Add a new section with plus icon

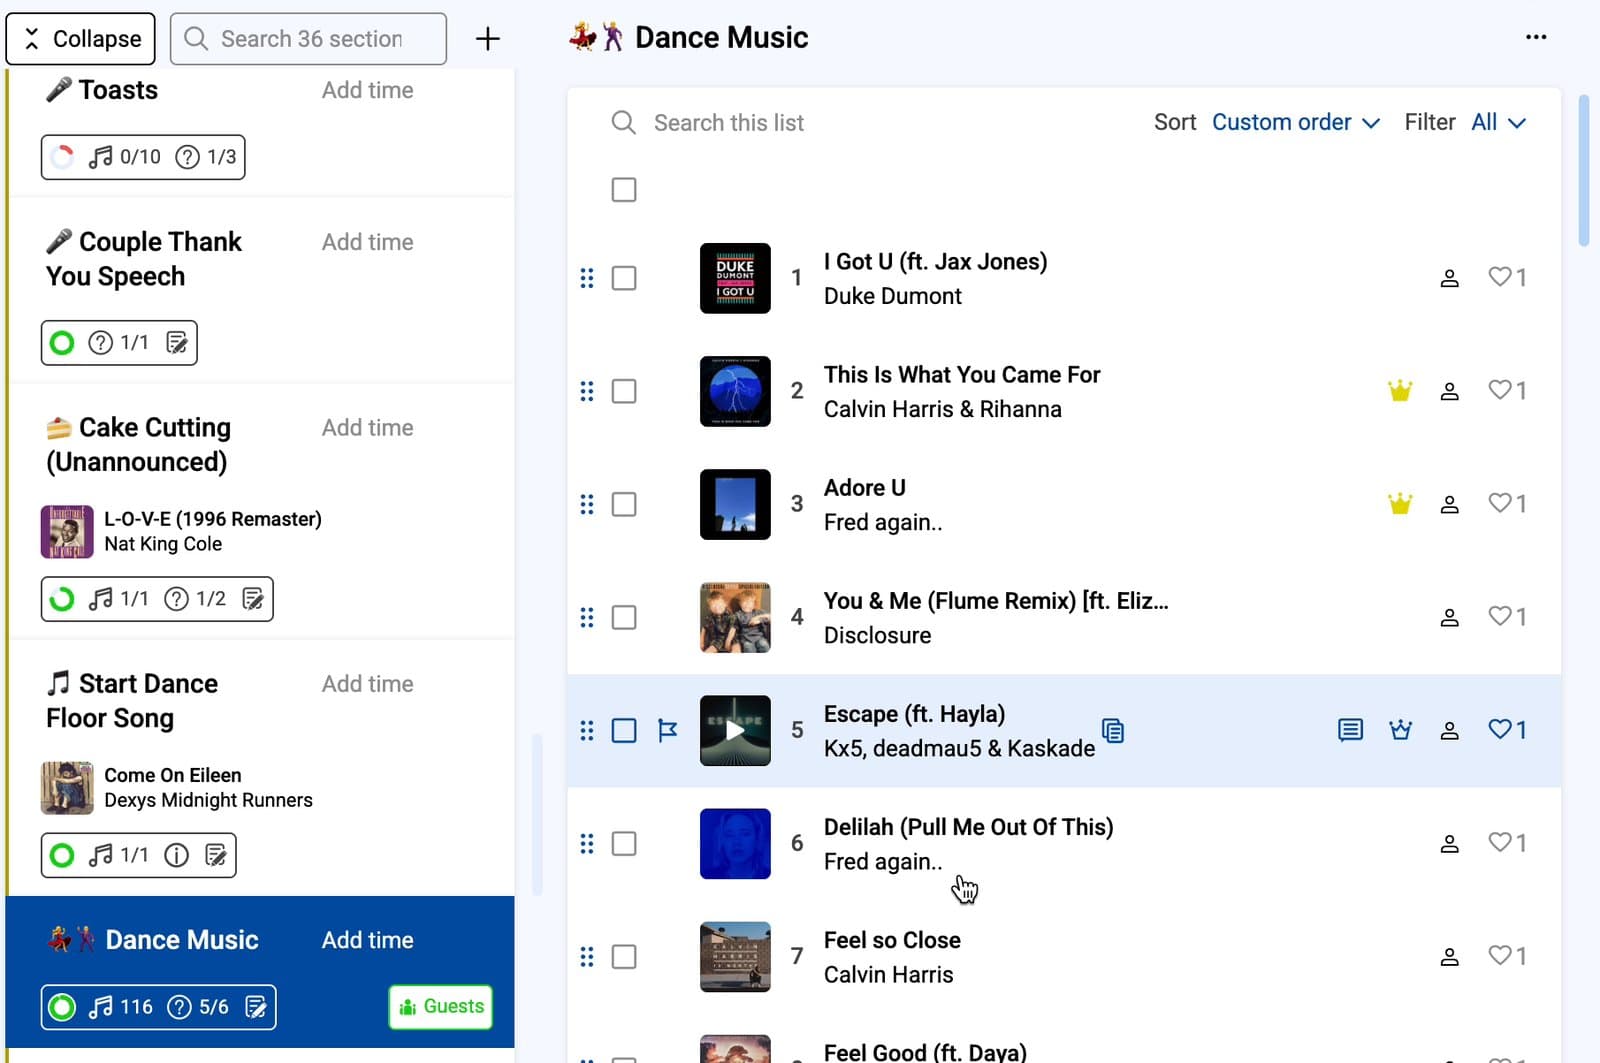click(487, 39)
